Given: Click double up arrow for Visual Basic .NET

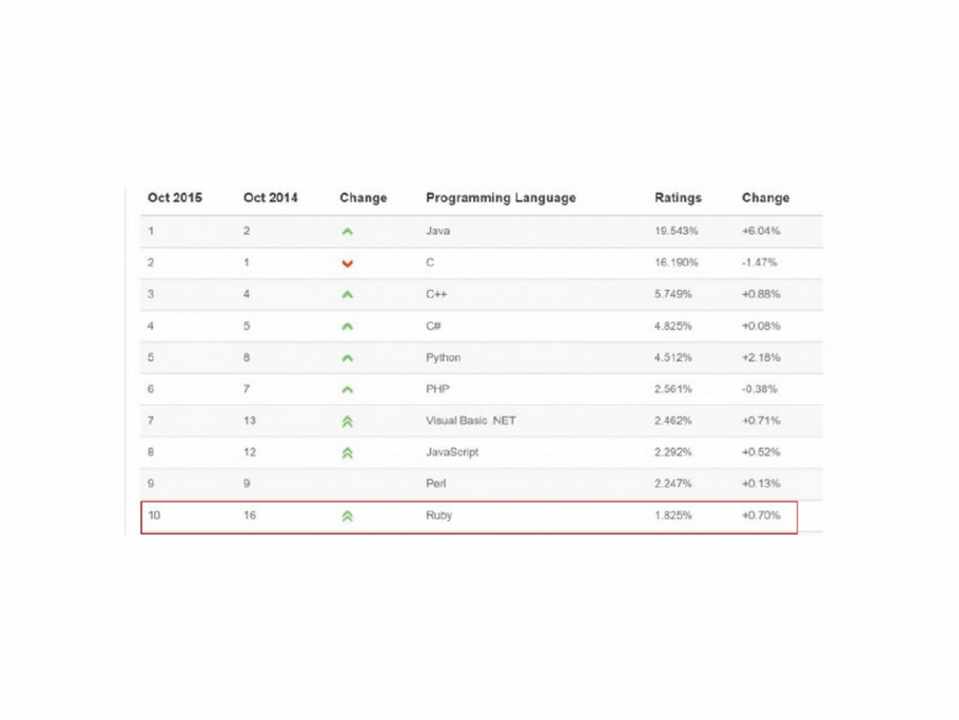Looking at the screenshot, I should coord(347,421).
